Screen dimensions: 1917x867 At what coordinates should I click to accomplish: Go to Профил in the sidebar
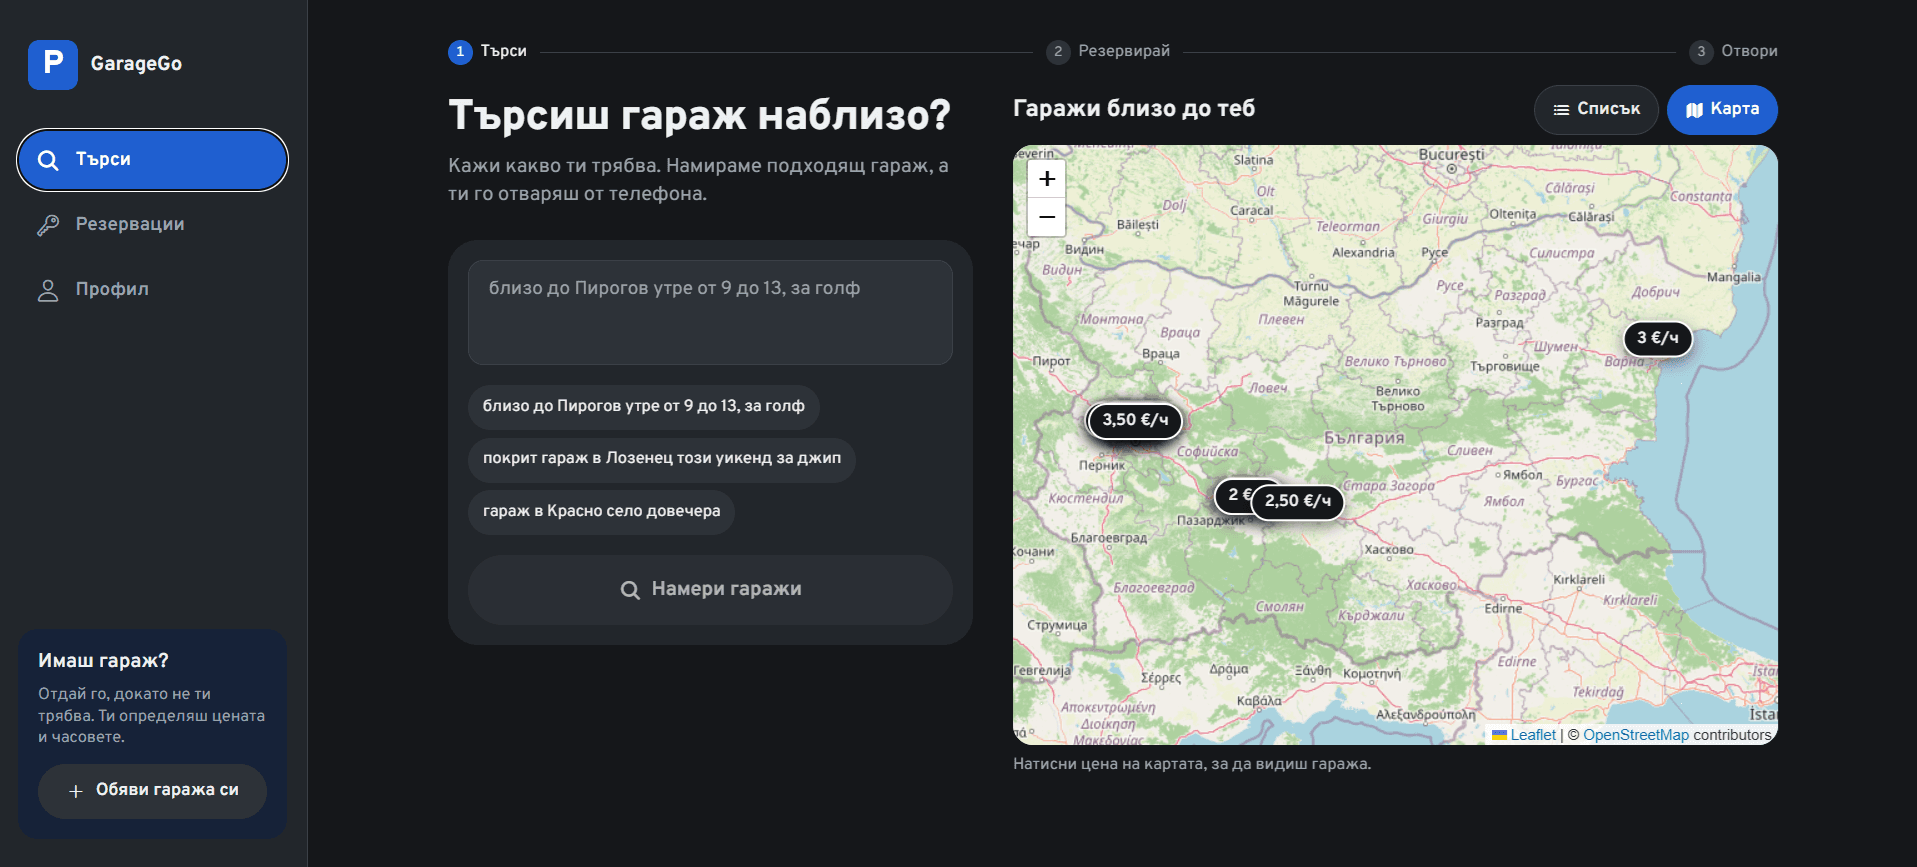coord(153,290)
